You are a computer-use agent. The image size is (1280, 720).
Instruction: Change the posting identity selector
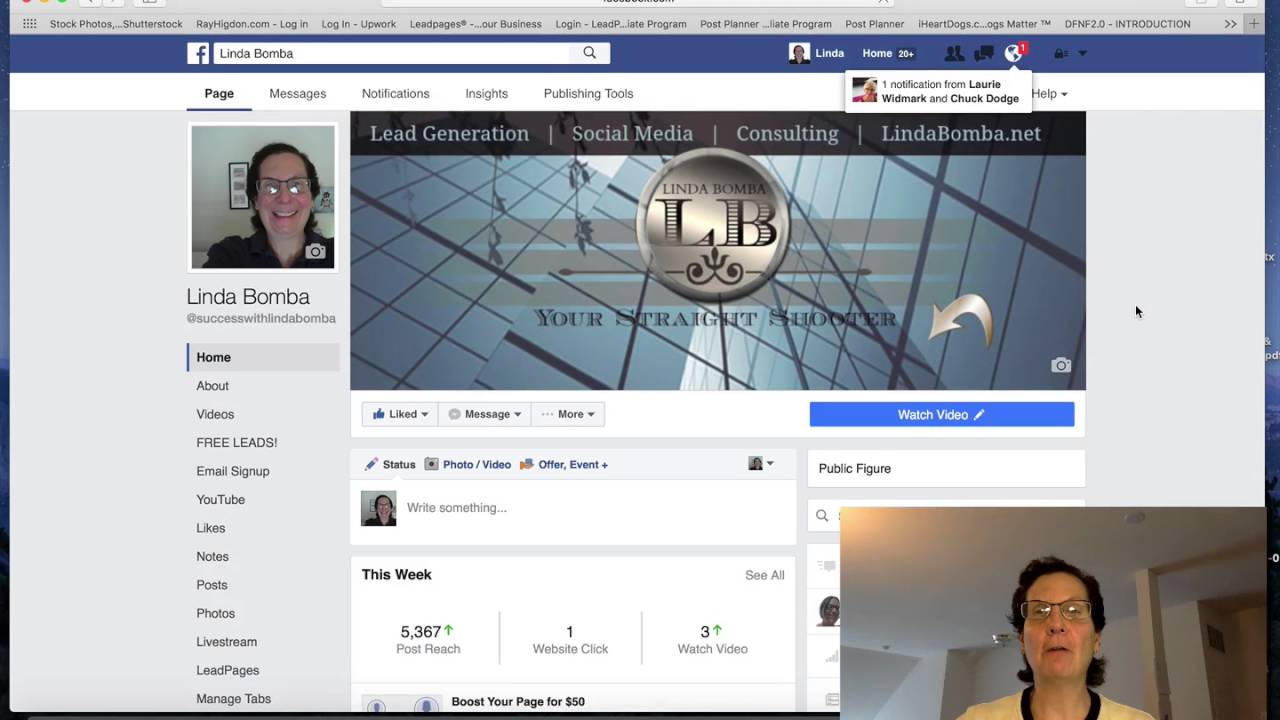point(761,464)
